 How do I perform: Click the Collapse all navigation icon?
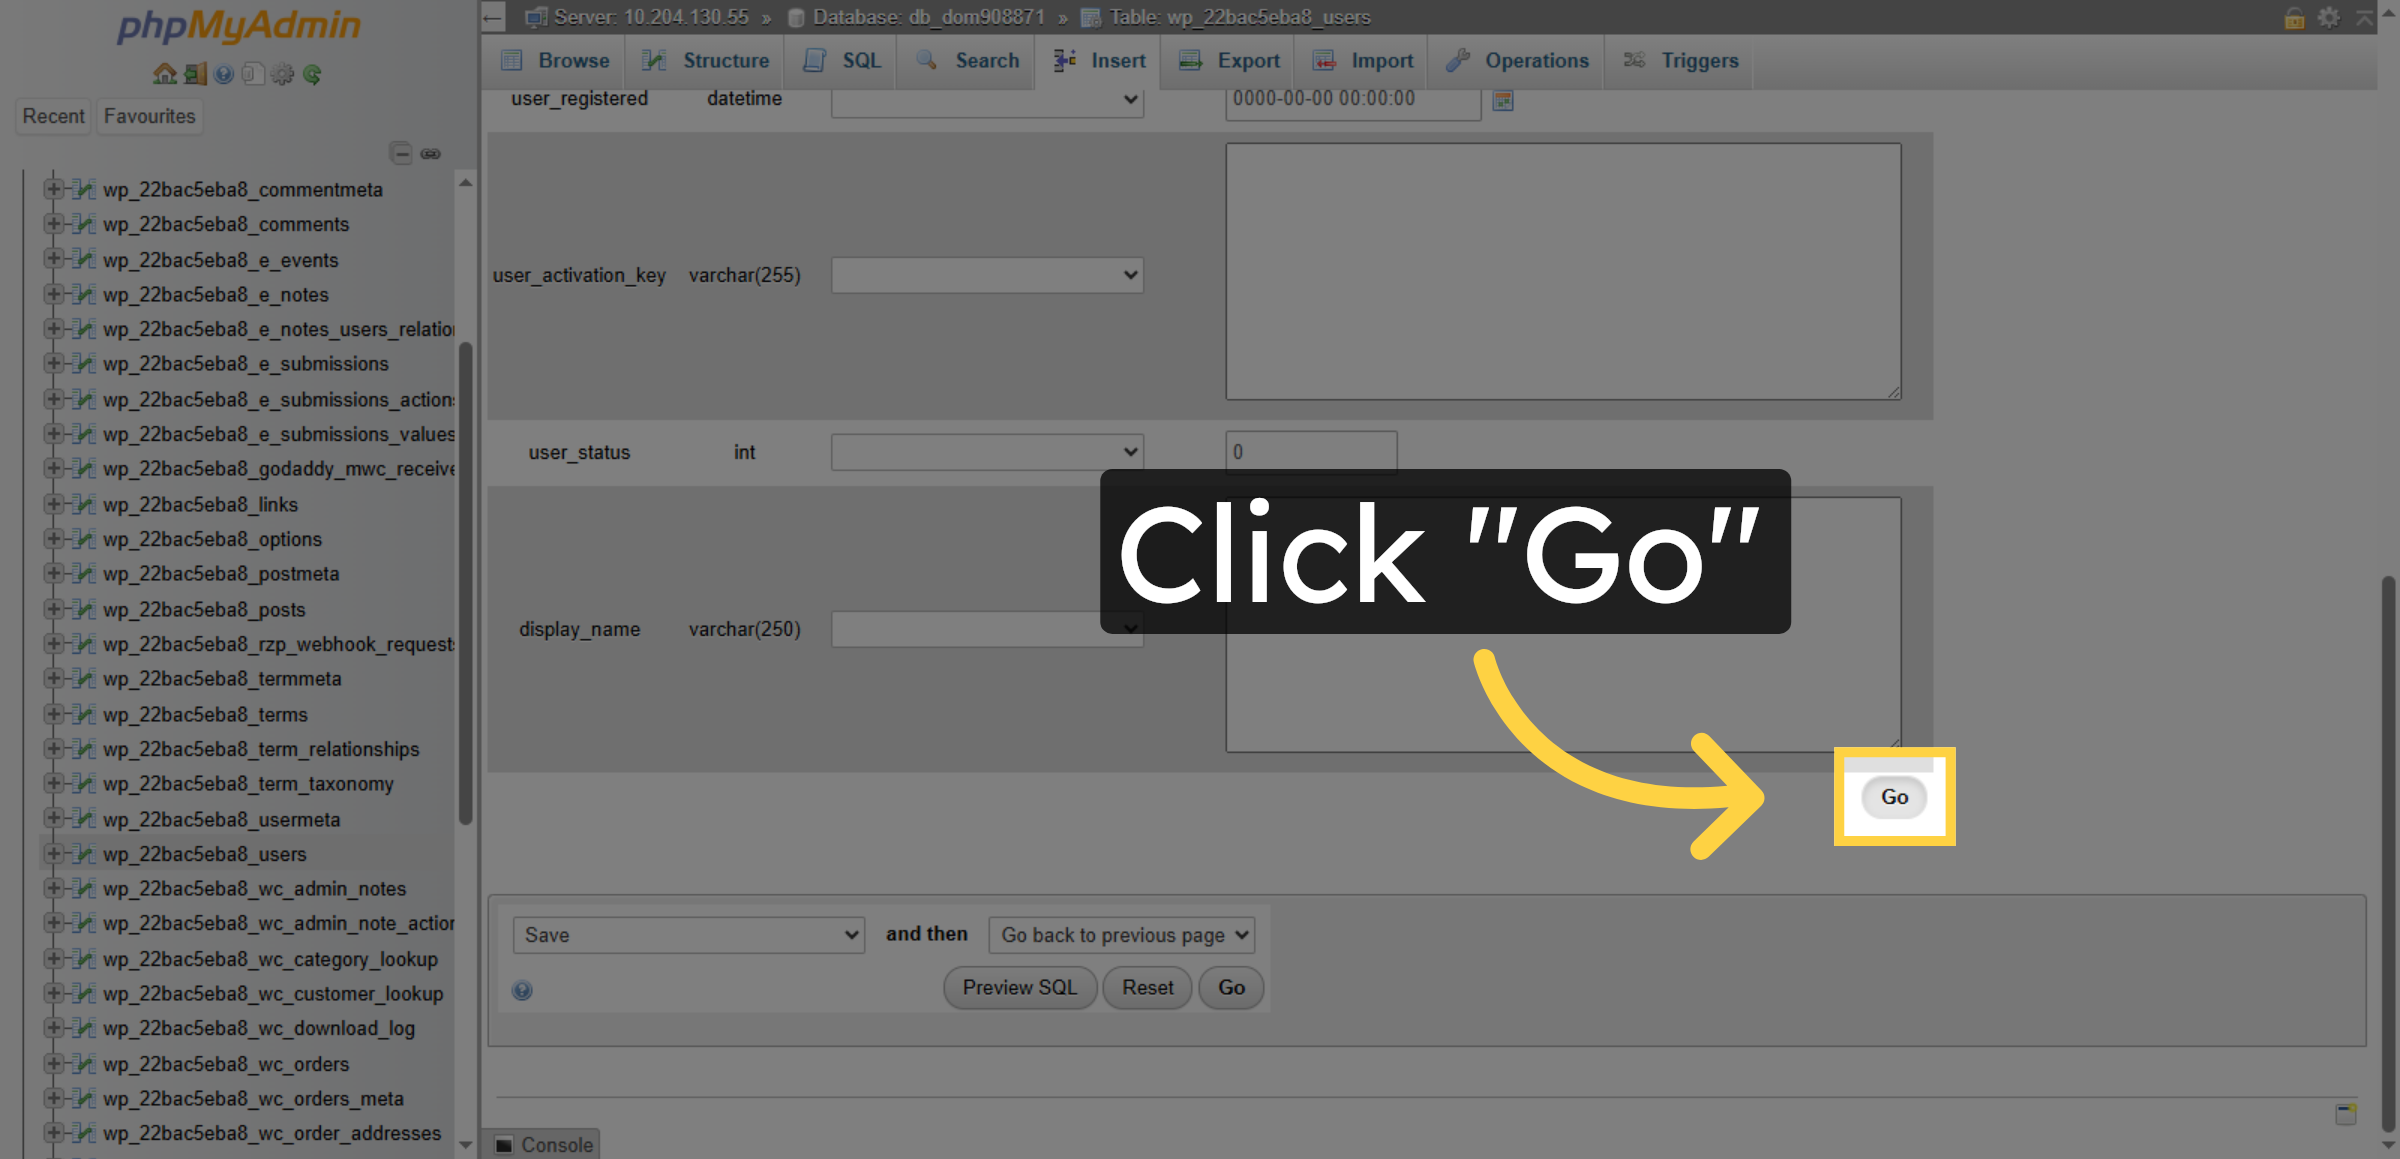tap(401, 153)
